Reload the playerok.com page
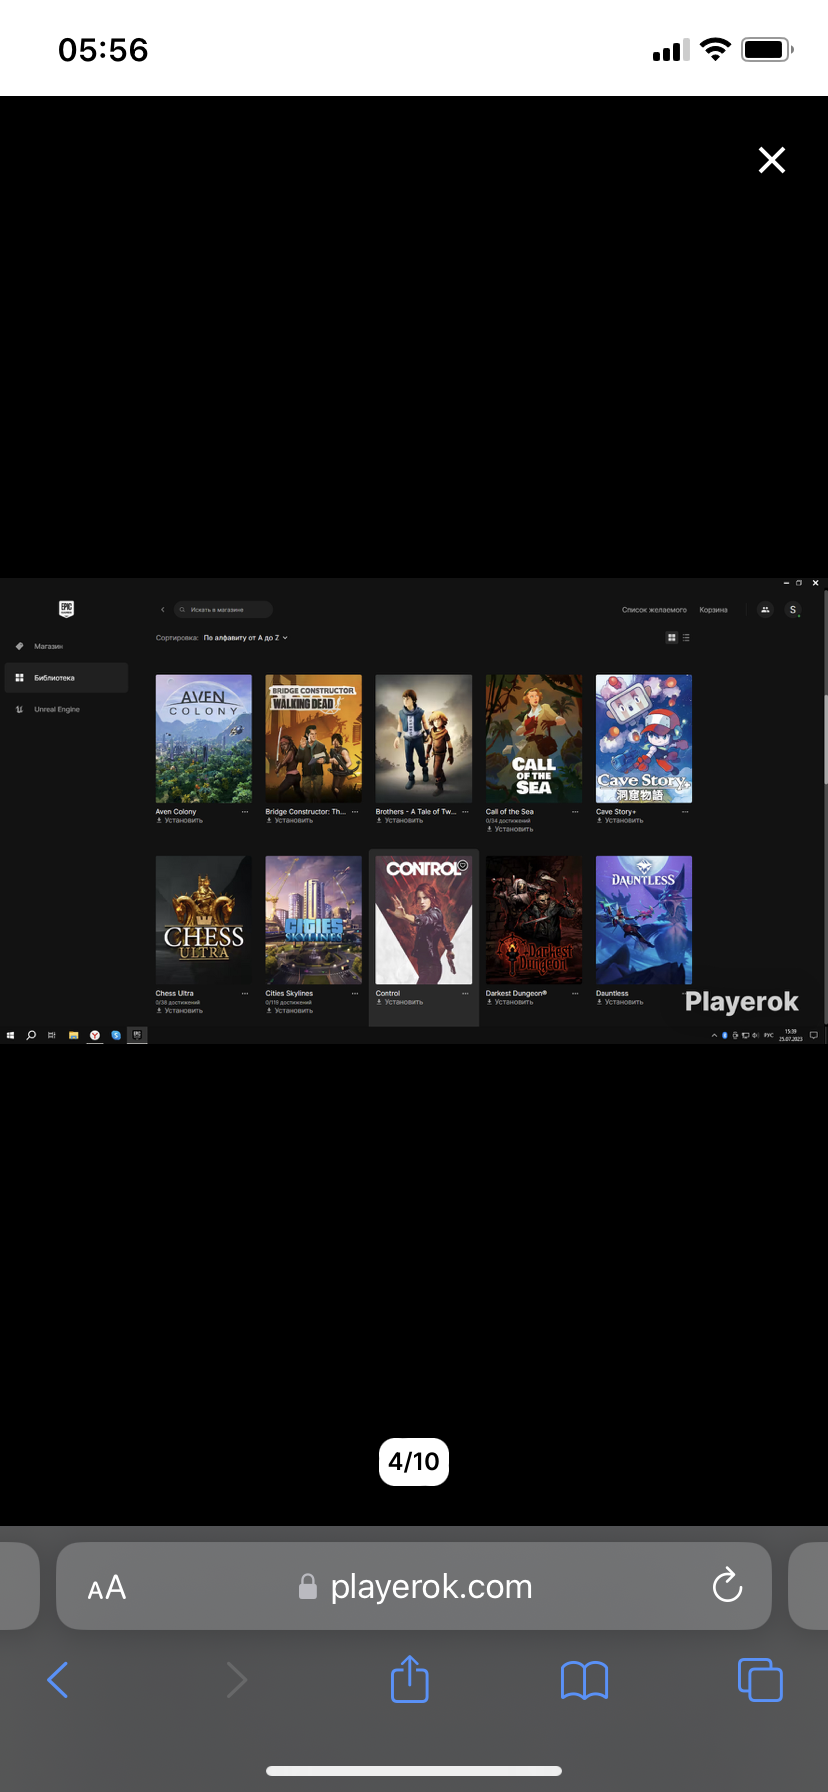 (727, 1586)
